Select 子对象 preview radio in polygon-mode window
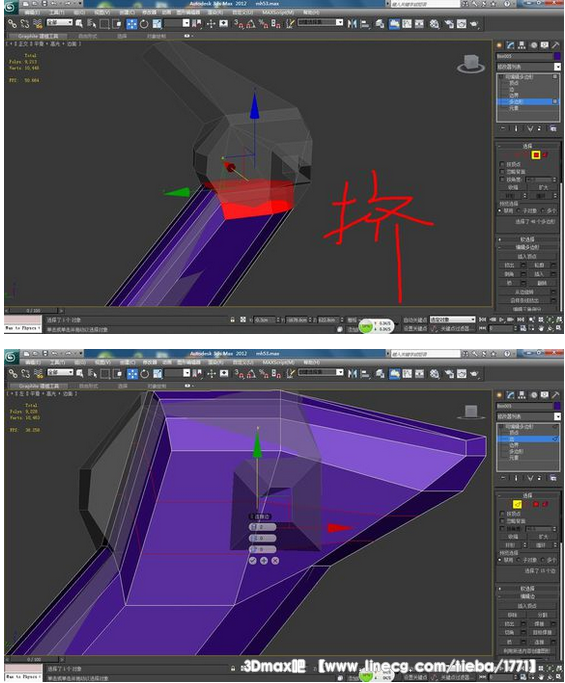This screenshot has height=683, width=565. point(519,210)
